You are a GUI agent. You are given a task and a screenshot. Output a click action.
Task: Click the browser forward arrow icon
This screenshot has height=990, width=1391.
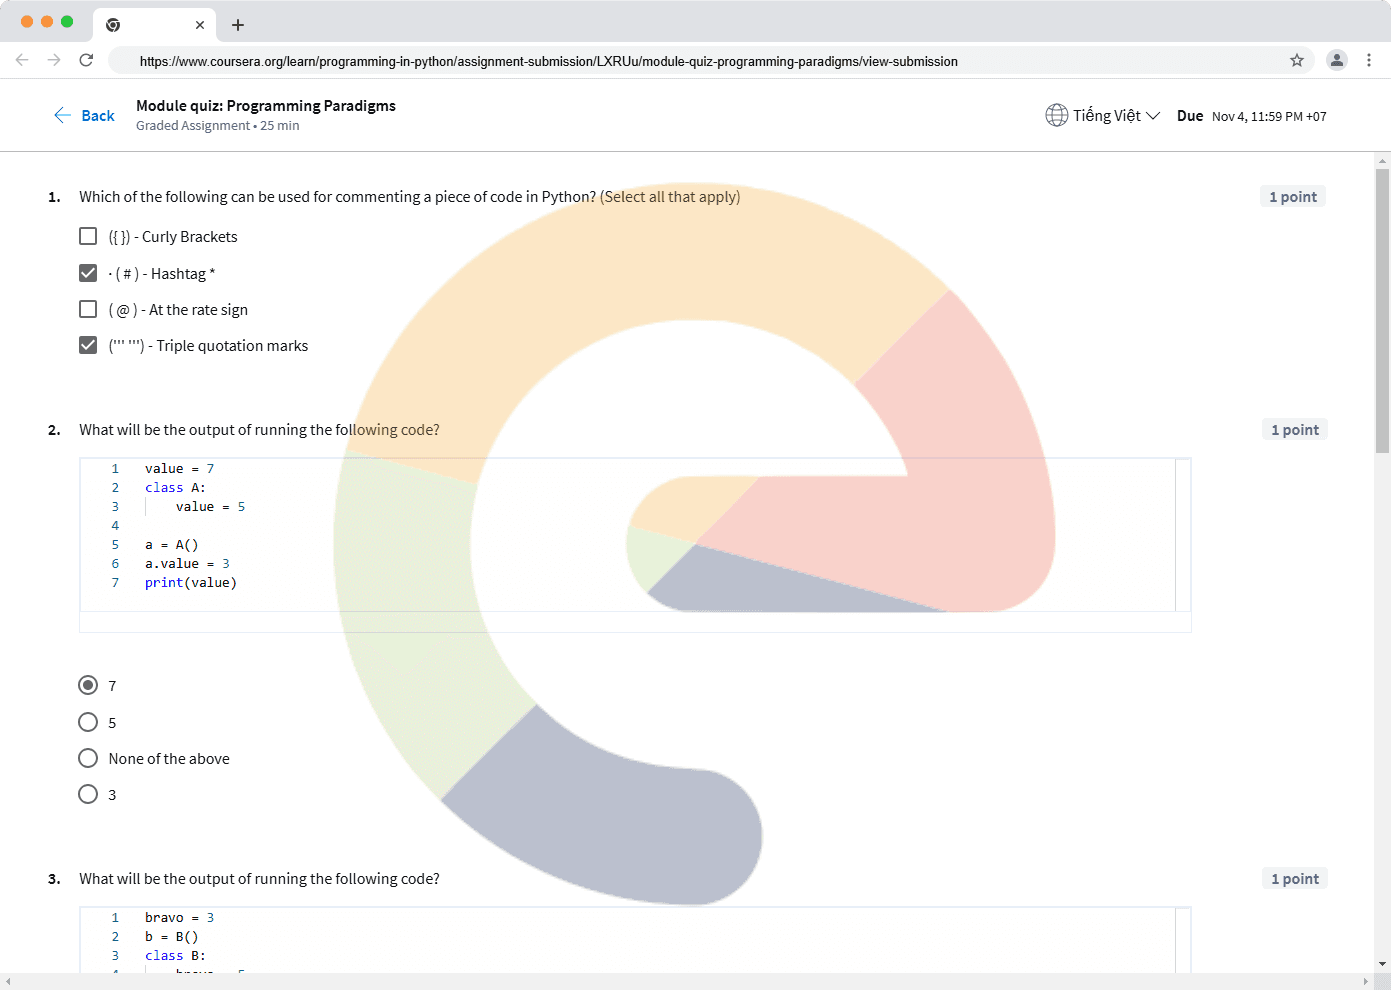tap(54, 60)
